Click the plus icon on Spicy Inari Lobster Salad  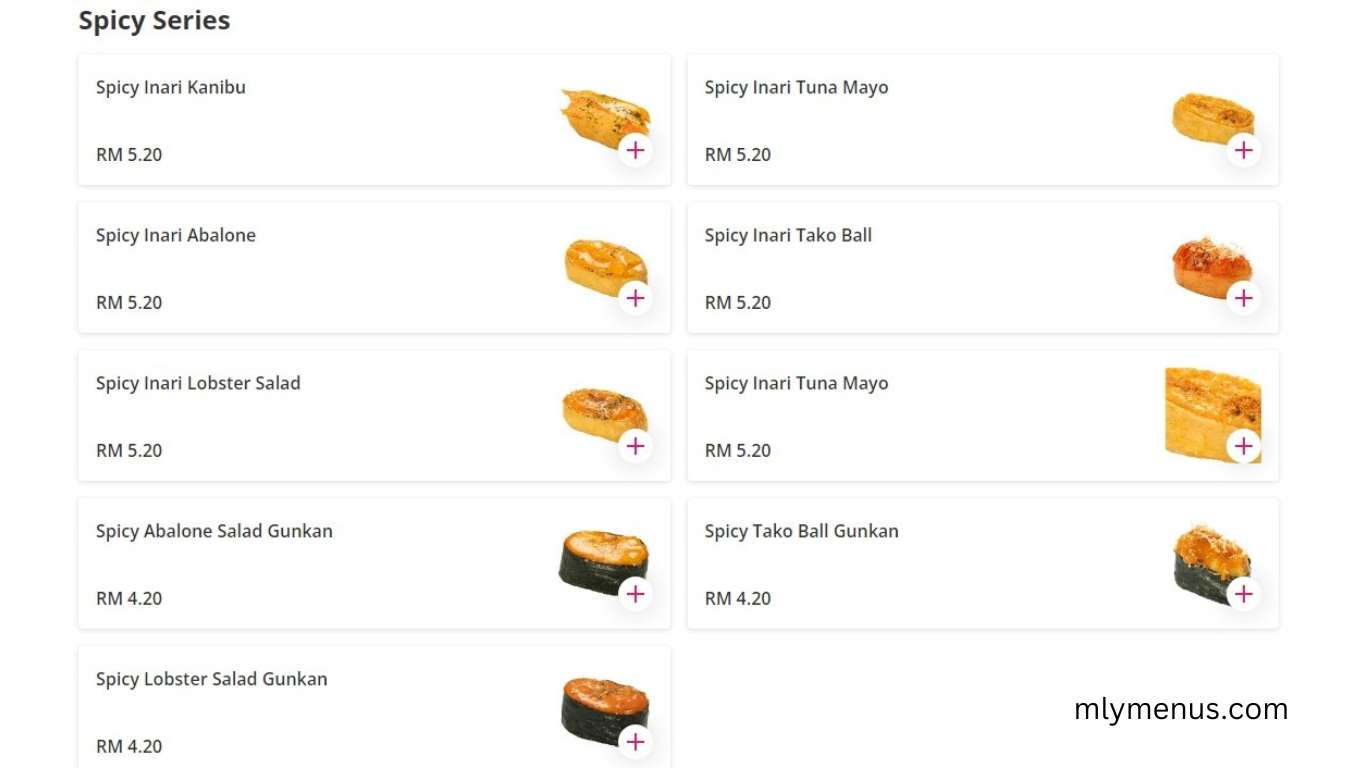(635, 446)
